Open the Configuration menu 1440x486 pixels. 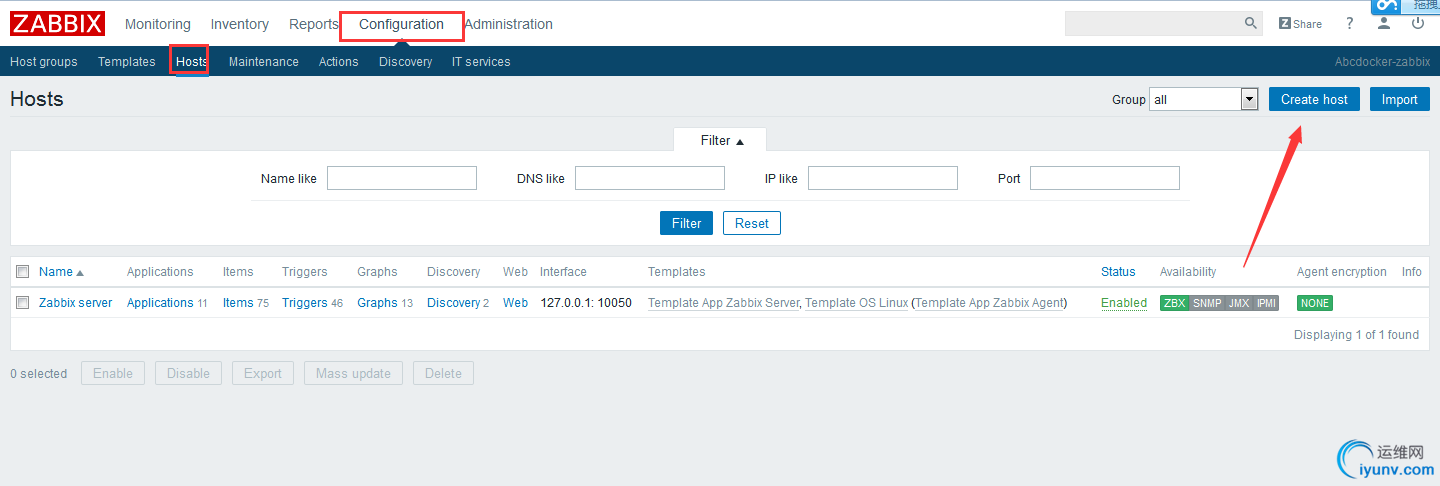tap(401, 24)
